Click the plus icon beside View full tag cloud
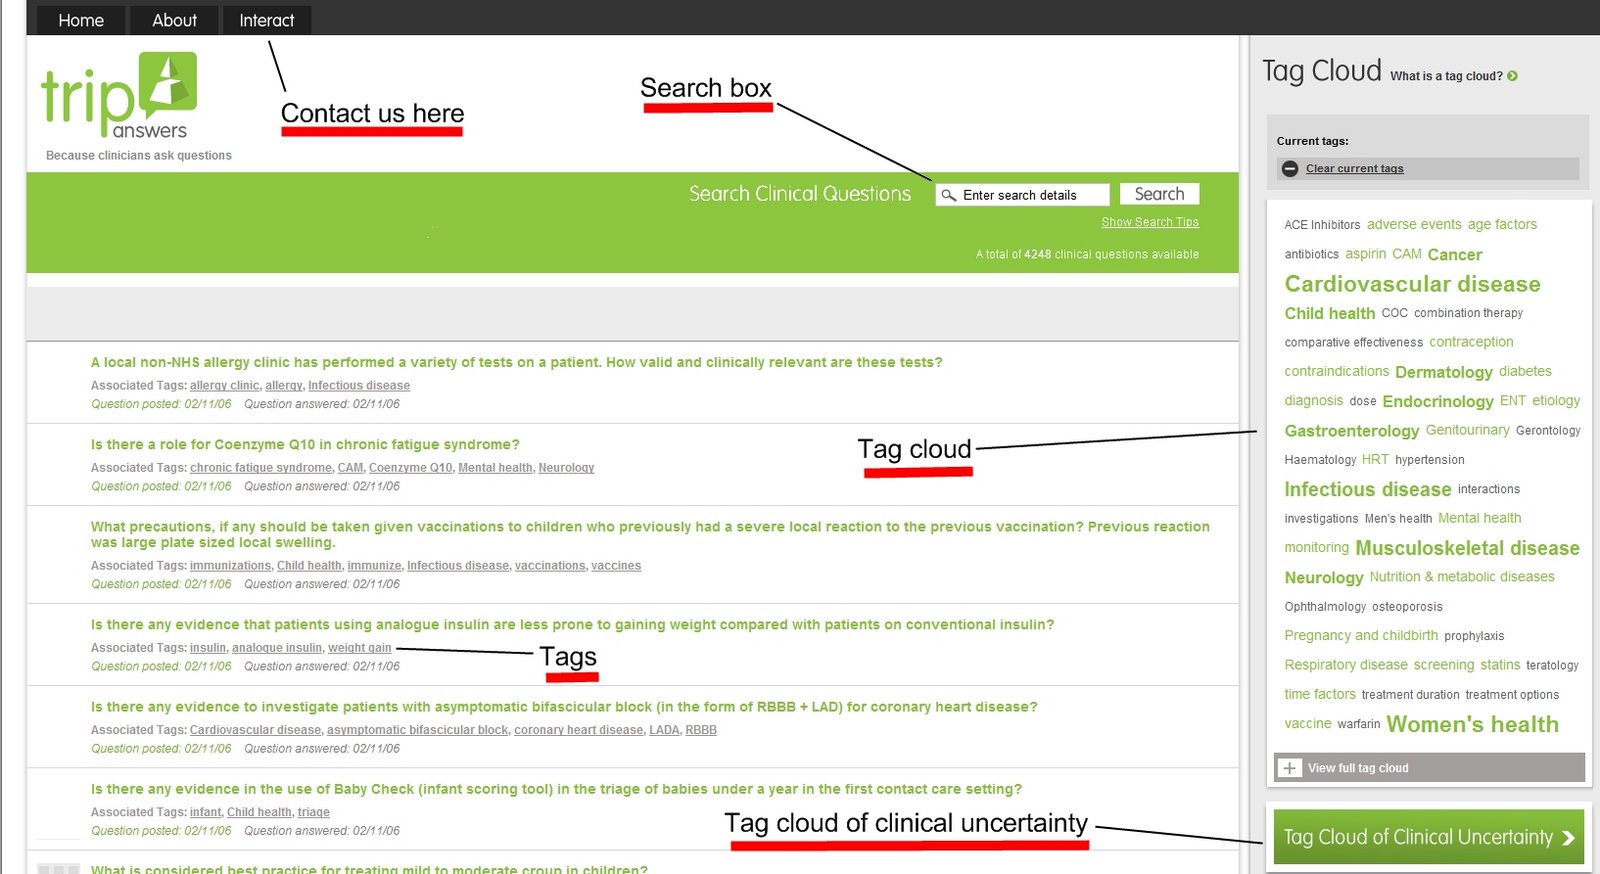This screenshot has height=874, width=1600. pos(1290,768)
